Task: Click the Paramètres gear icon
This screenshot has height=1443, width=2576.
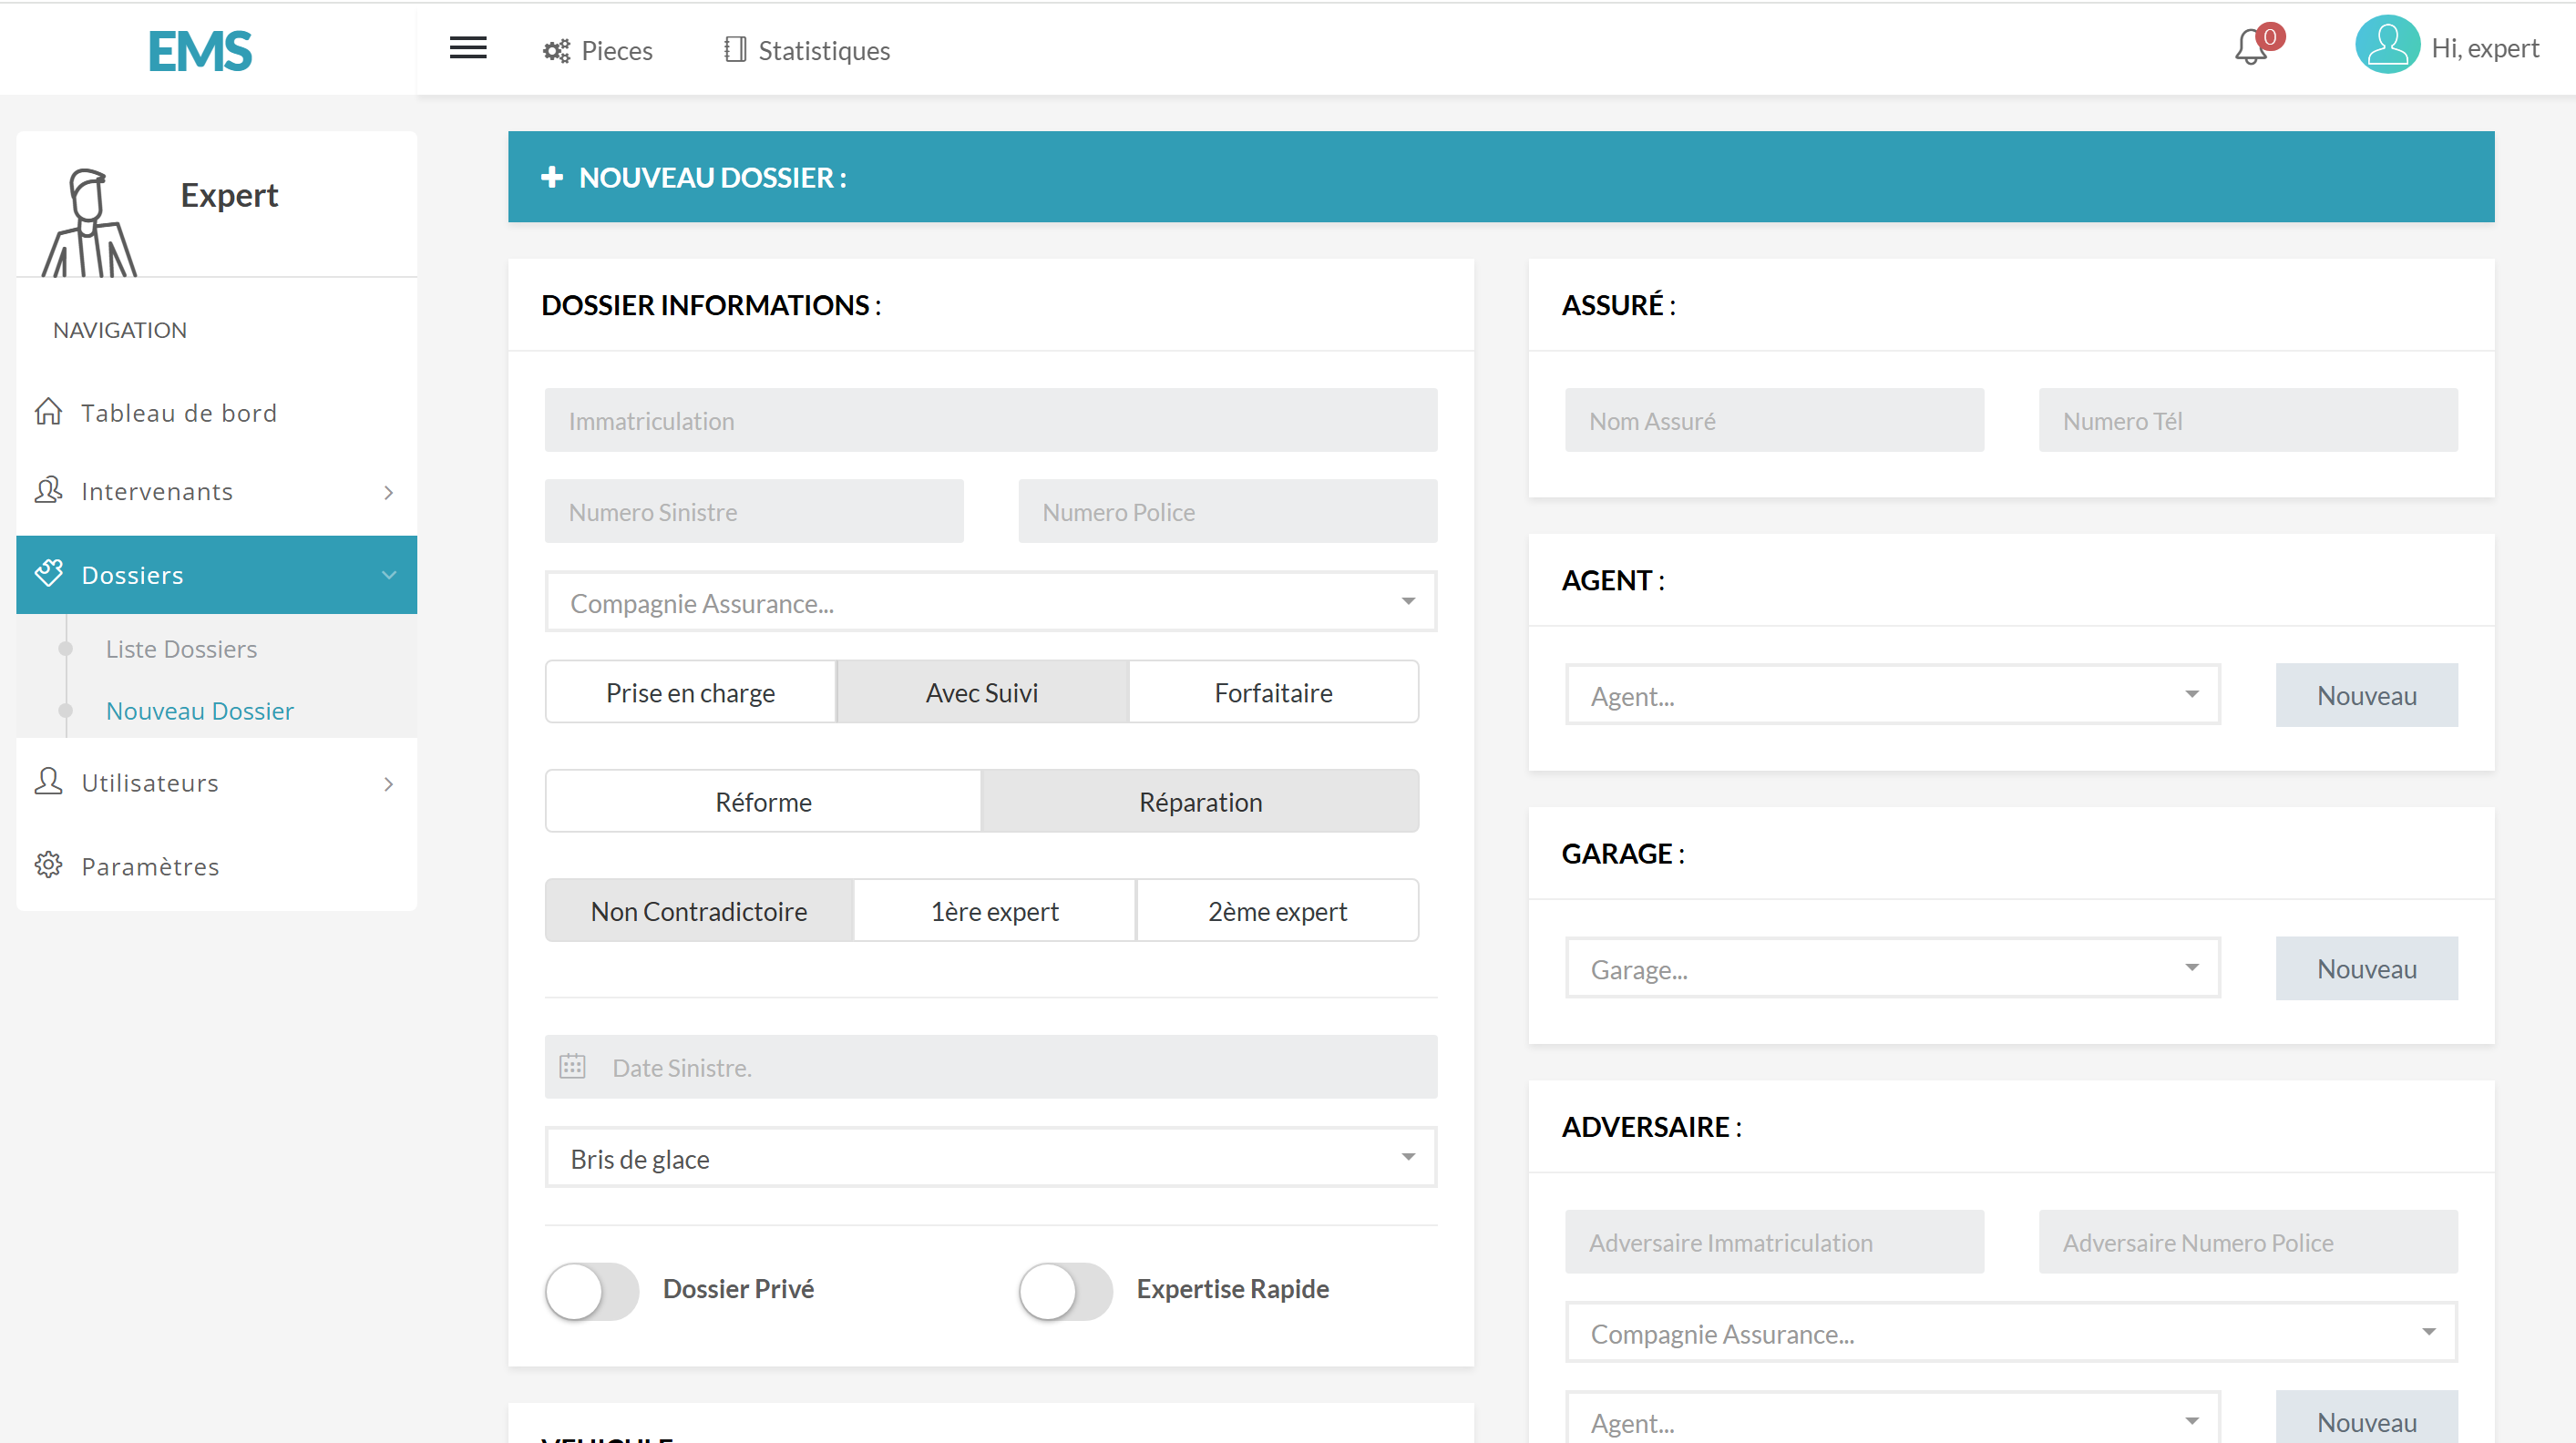Action: click(x=48, y=865)
